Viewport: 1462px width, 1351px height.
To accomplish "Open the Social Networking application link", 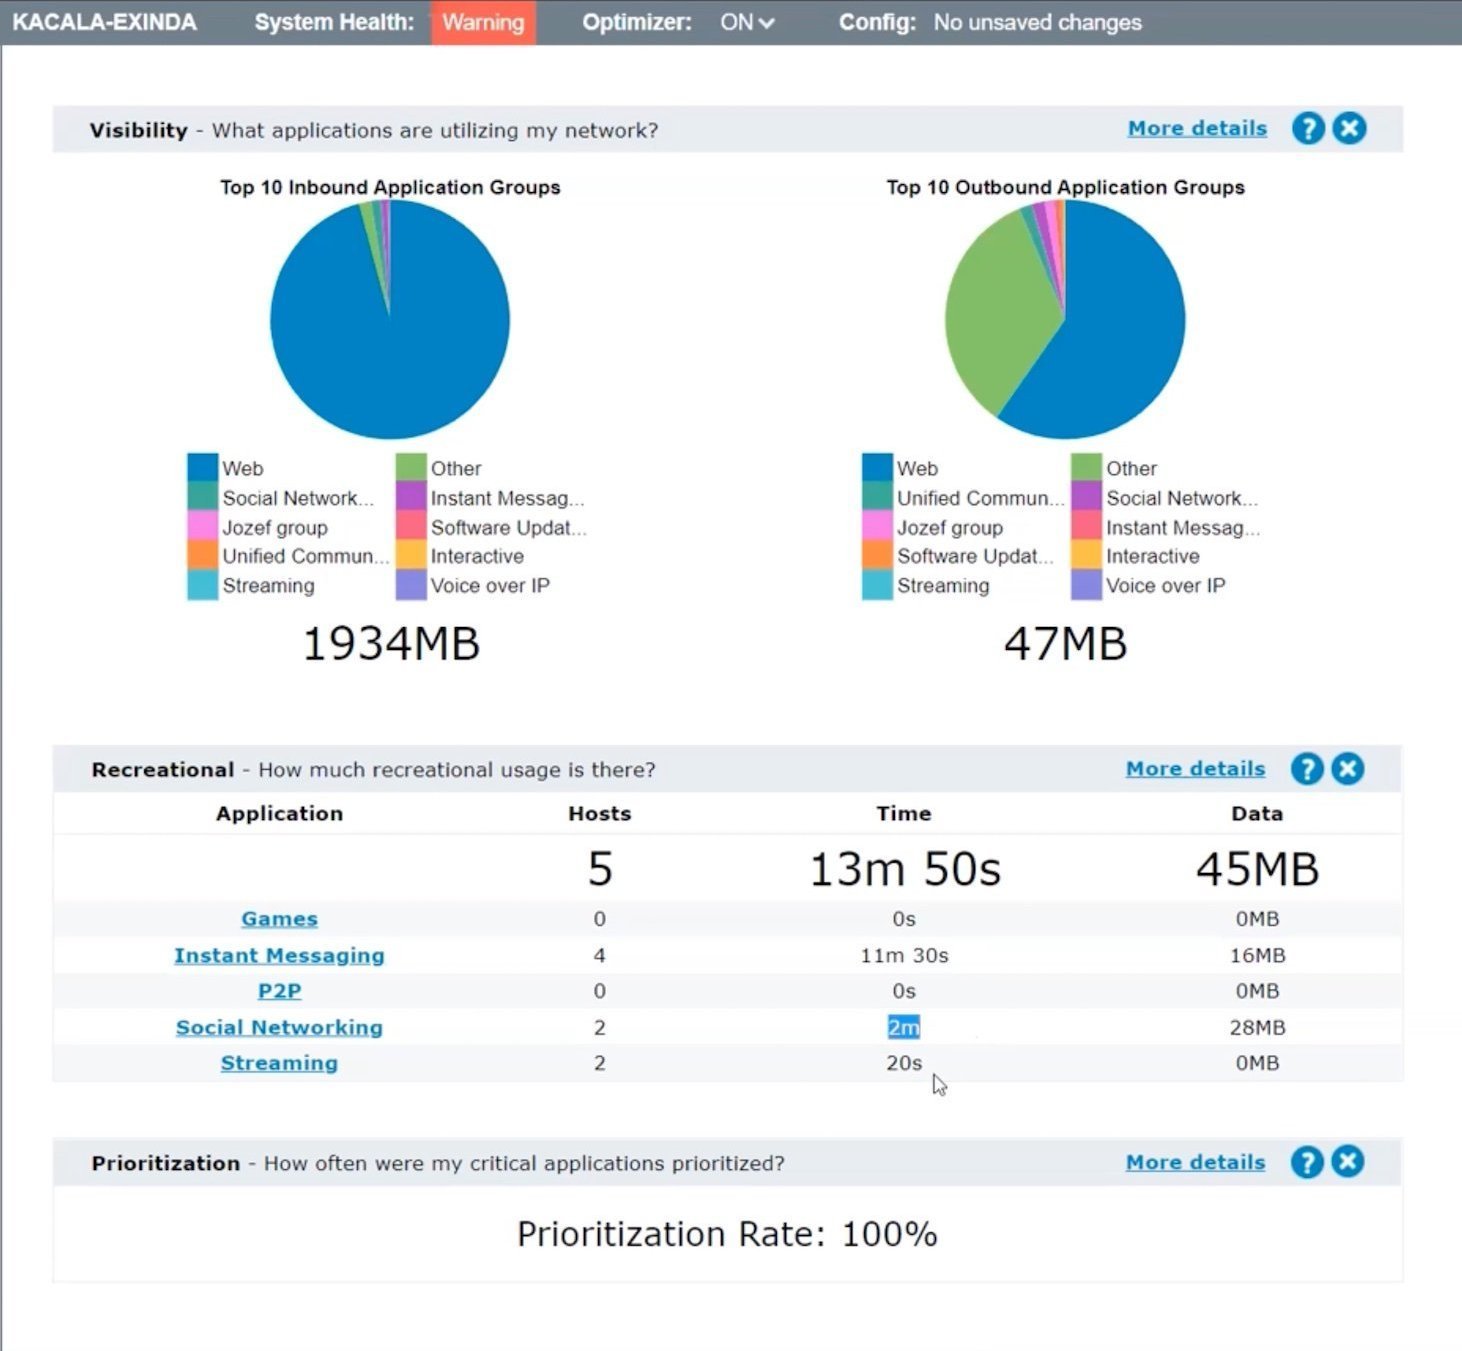I will [x=279, y=1028].
